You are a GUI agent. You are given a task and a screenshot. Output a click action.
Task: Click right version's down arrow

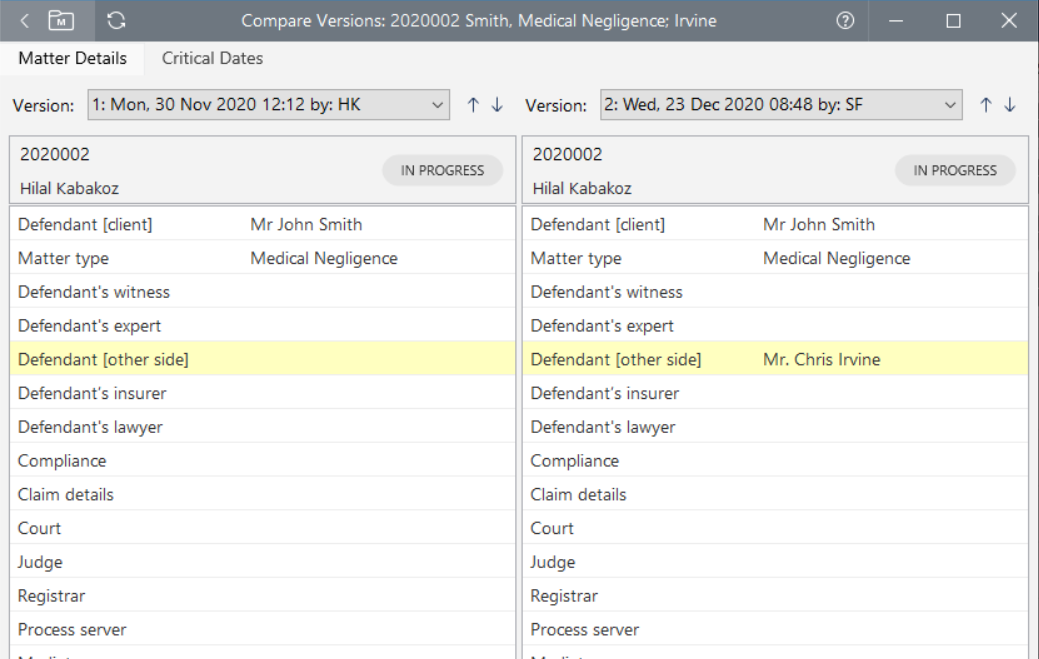(1010, 105)
